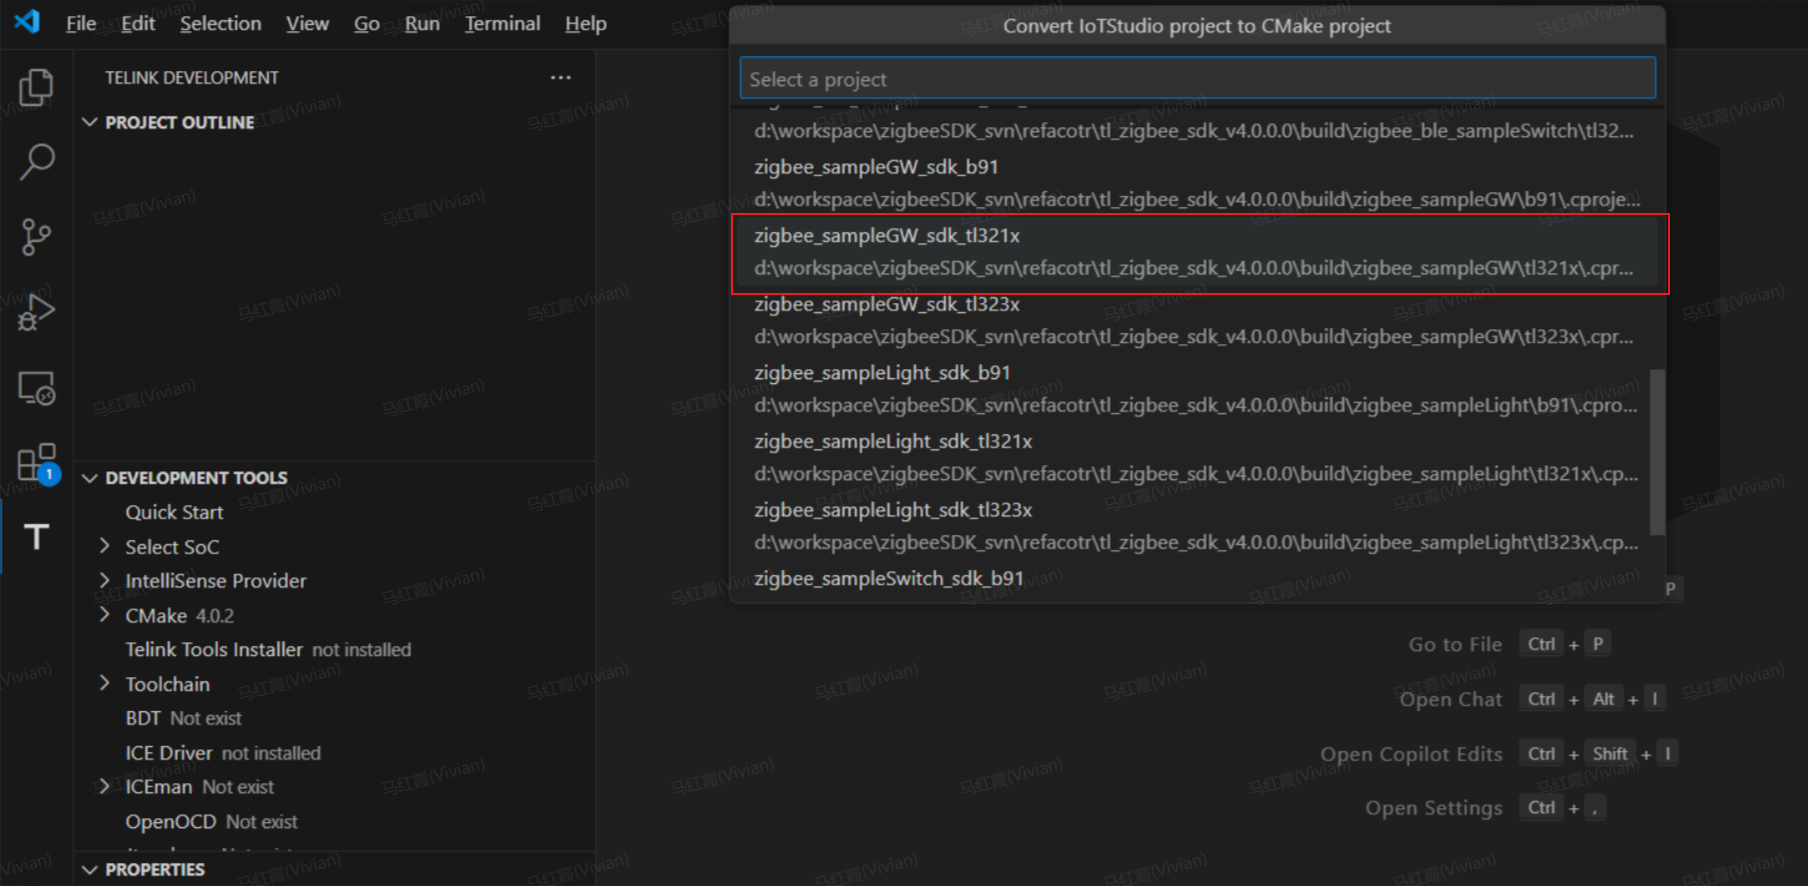Click the VS Code logo icon

coord(27,22)
